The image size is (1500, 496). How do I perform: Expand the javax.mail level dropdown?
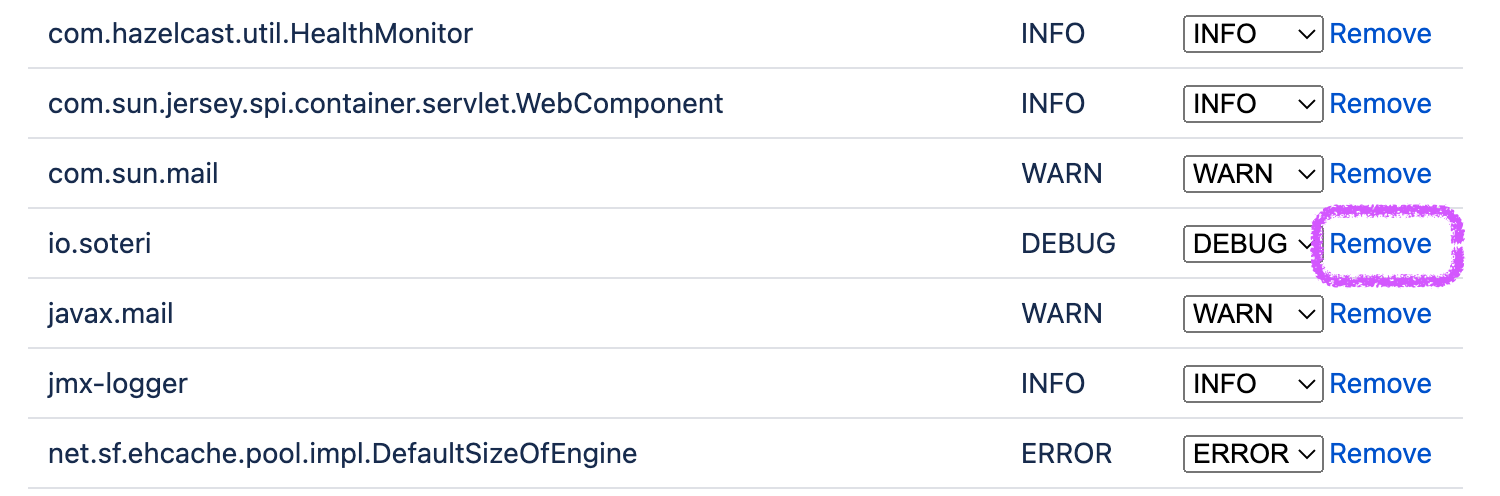click(x=1252, y=314)
